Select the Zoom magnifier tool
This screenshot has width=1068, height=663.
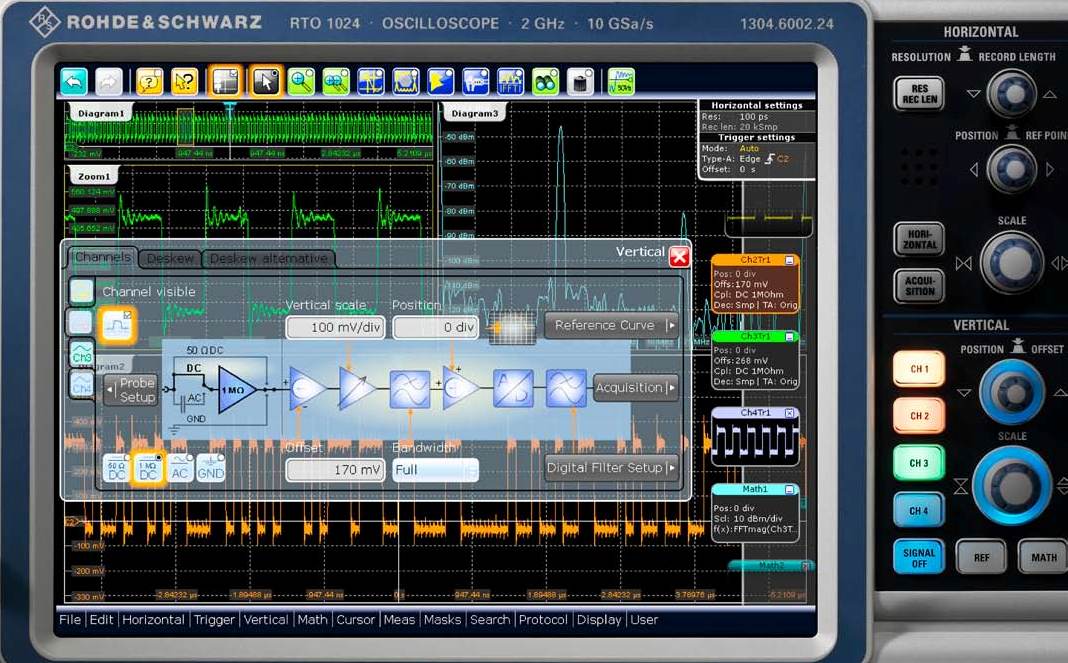pyautogui.click(x=301, y=81)
